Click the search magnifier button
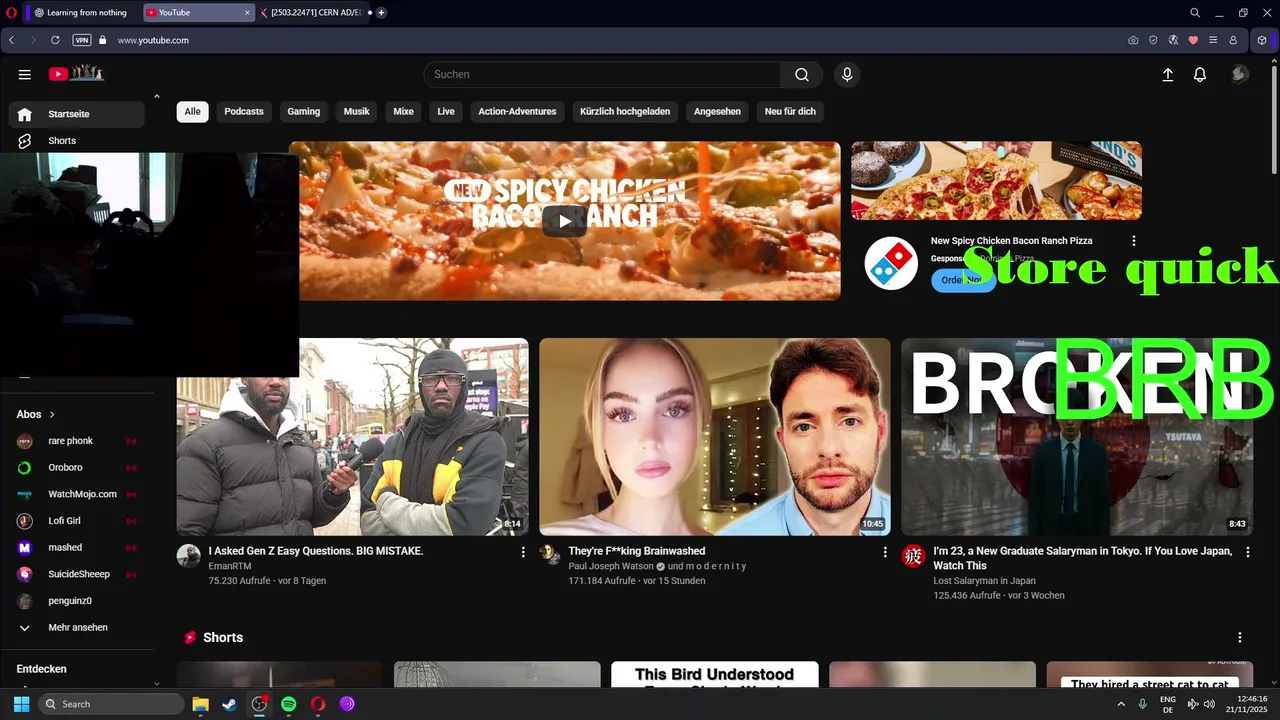Screen dimensions: 1280x720 [x=802, y=74]
